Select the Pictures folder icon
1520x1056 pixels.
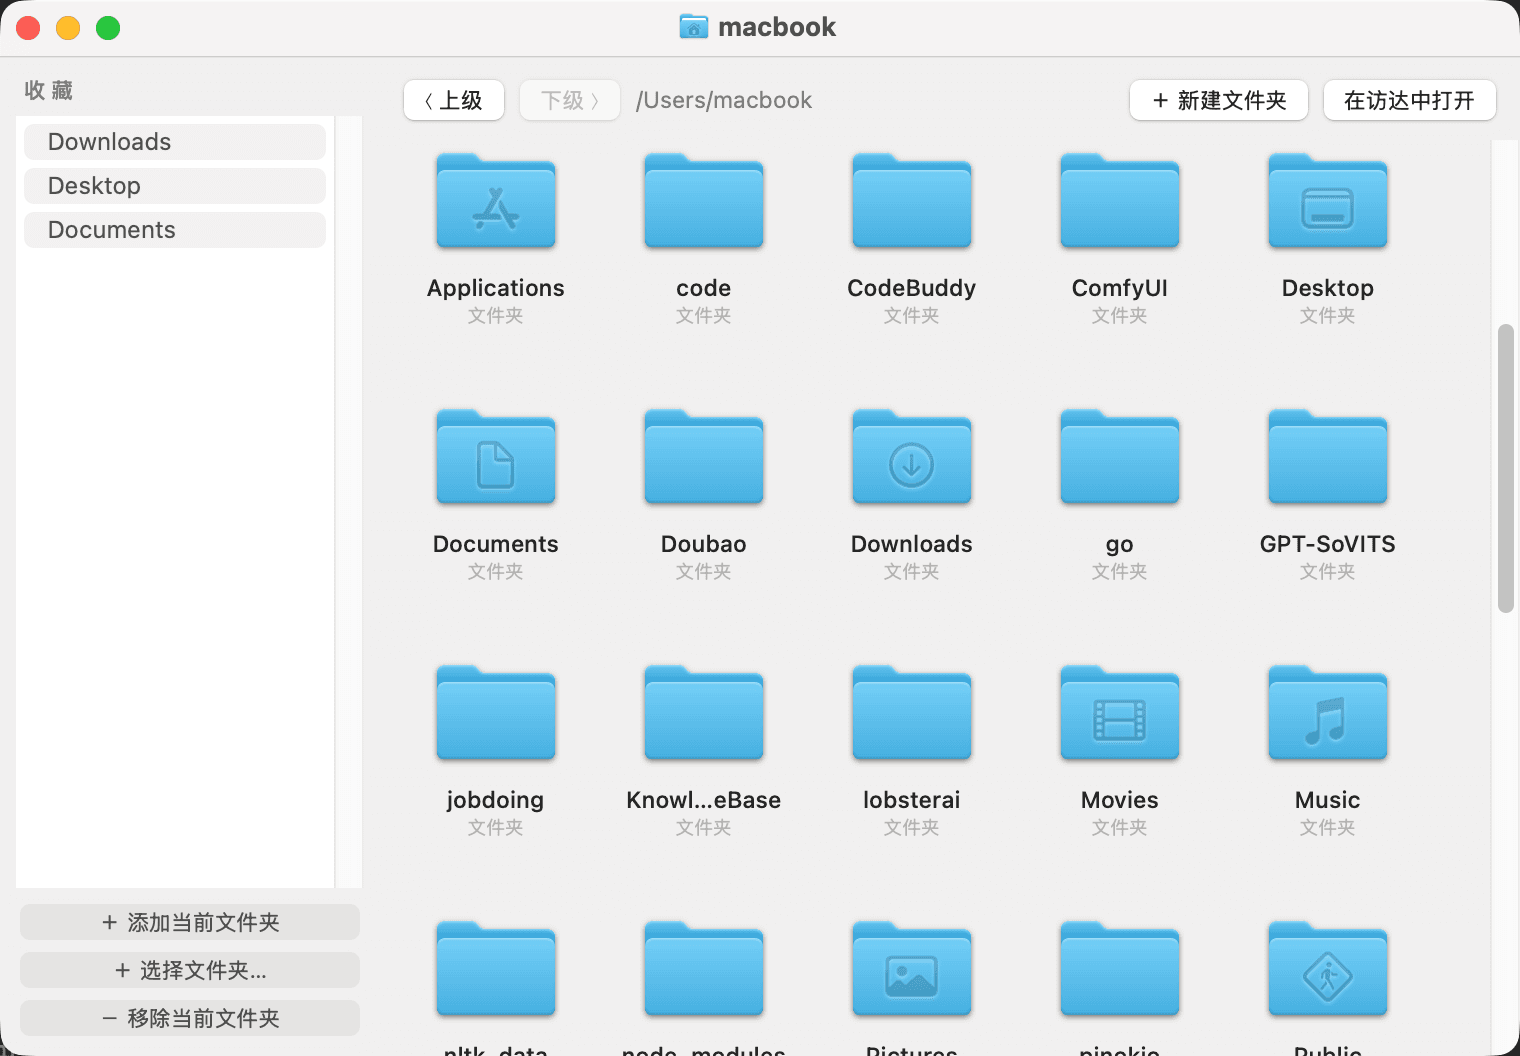tap(912, 969)
